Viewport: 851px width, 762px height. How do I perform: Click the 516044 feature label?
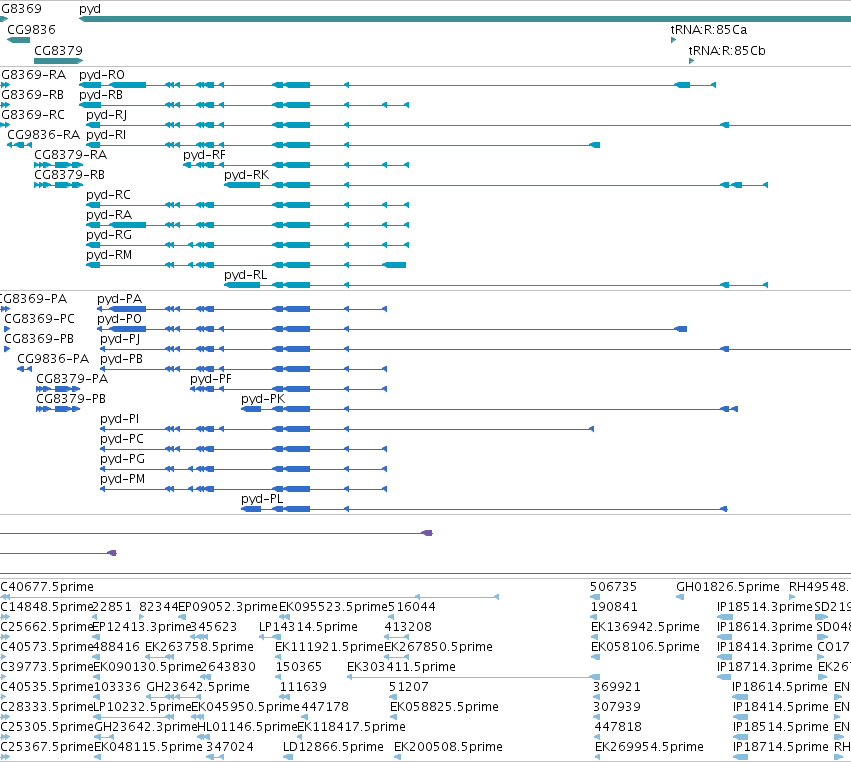pos(412,607)
